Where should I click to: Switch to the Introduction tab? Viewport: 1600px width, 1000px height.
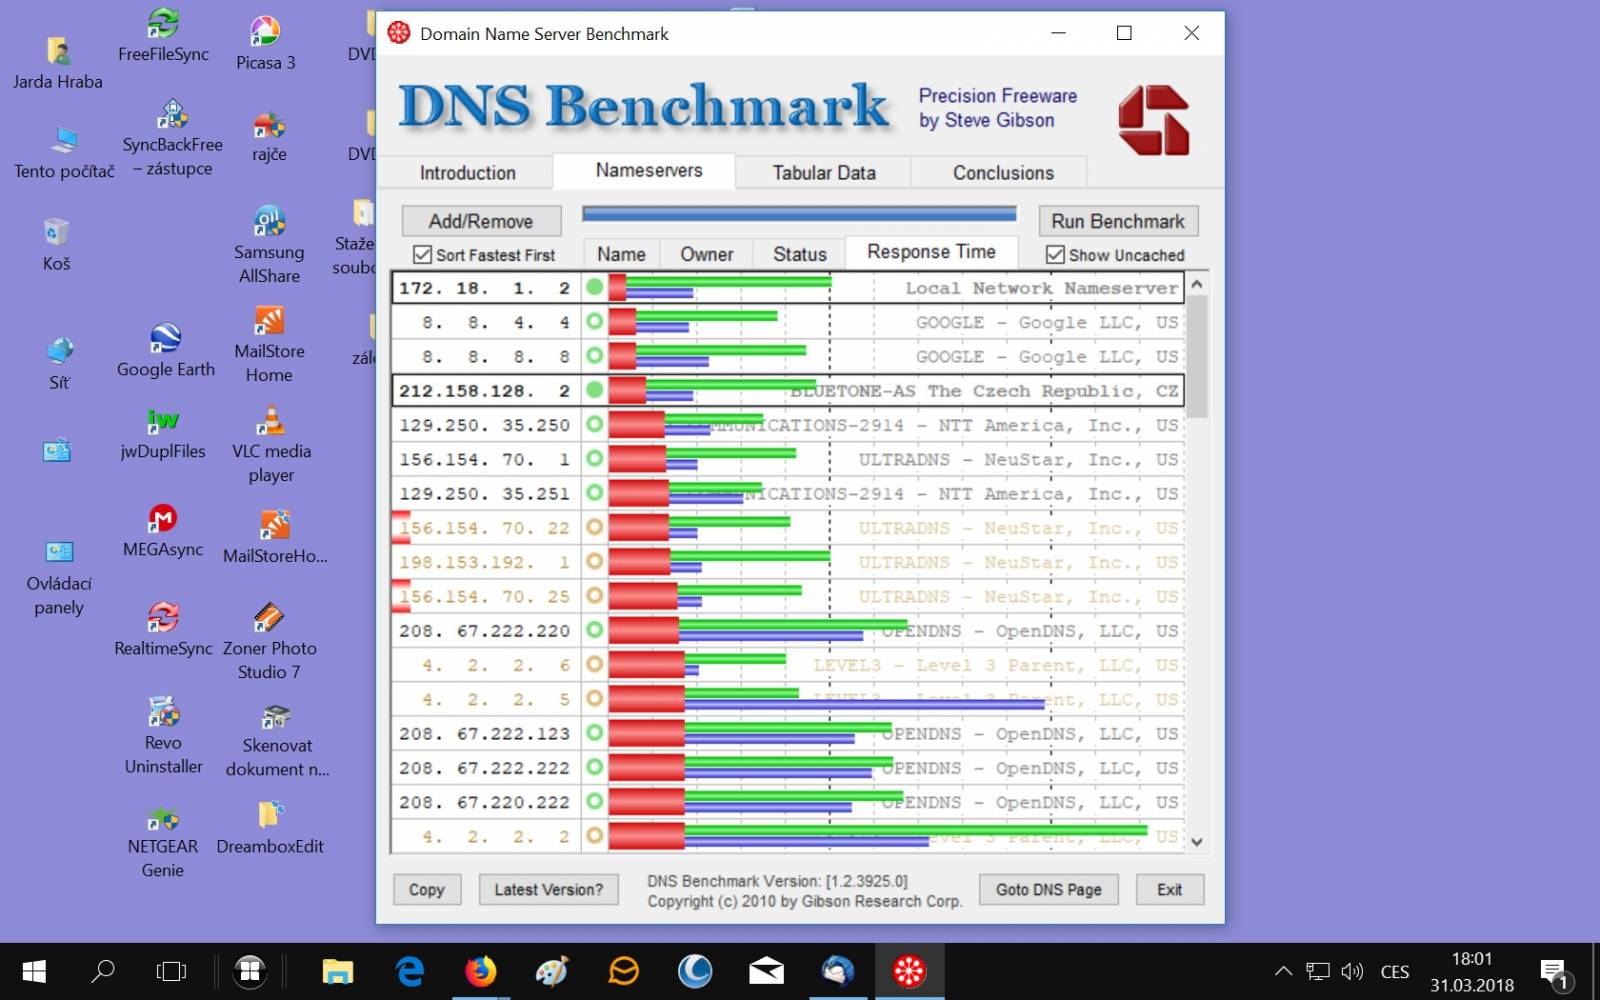tap(467, 173)
